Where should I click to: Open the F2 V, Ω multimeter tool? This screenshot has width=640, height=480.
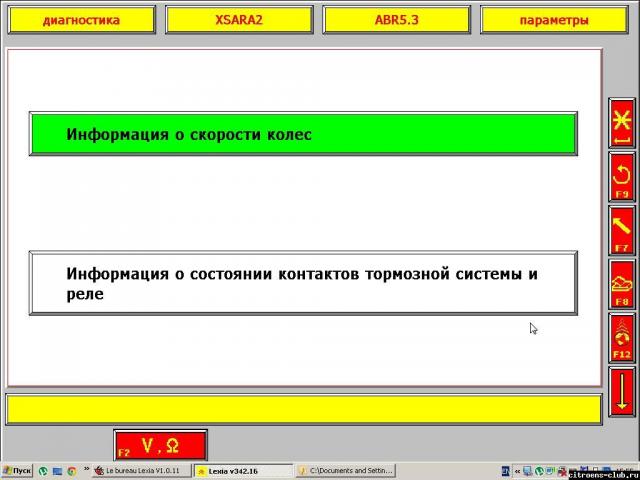pyautogui.click(x=161, y=445)
